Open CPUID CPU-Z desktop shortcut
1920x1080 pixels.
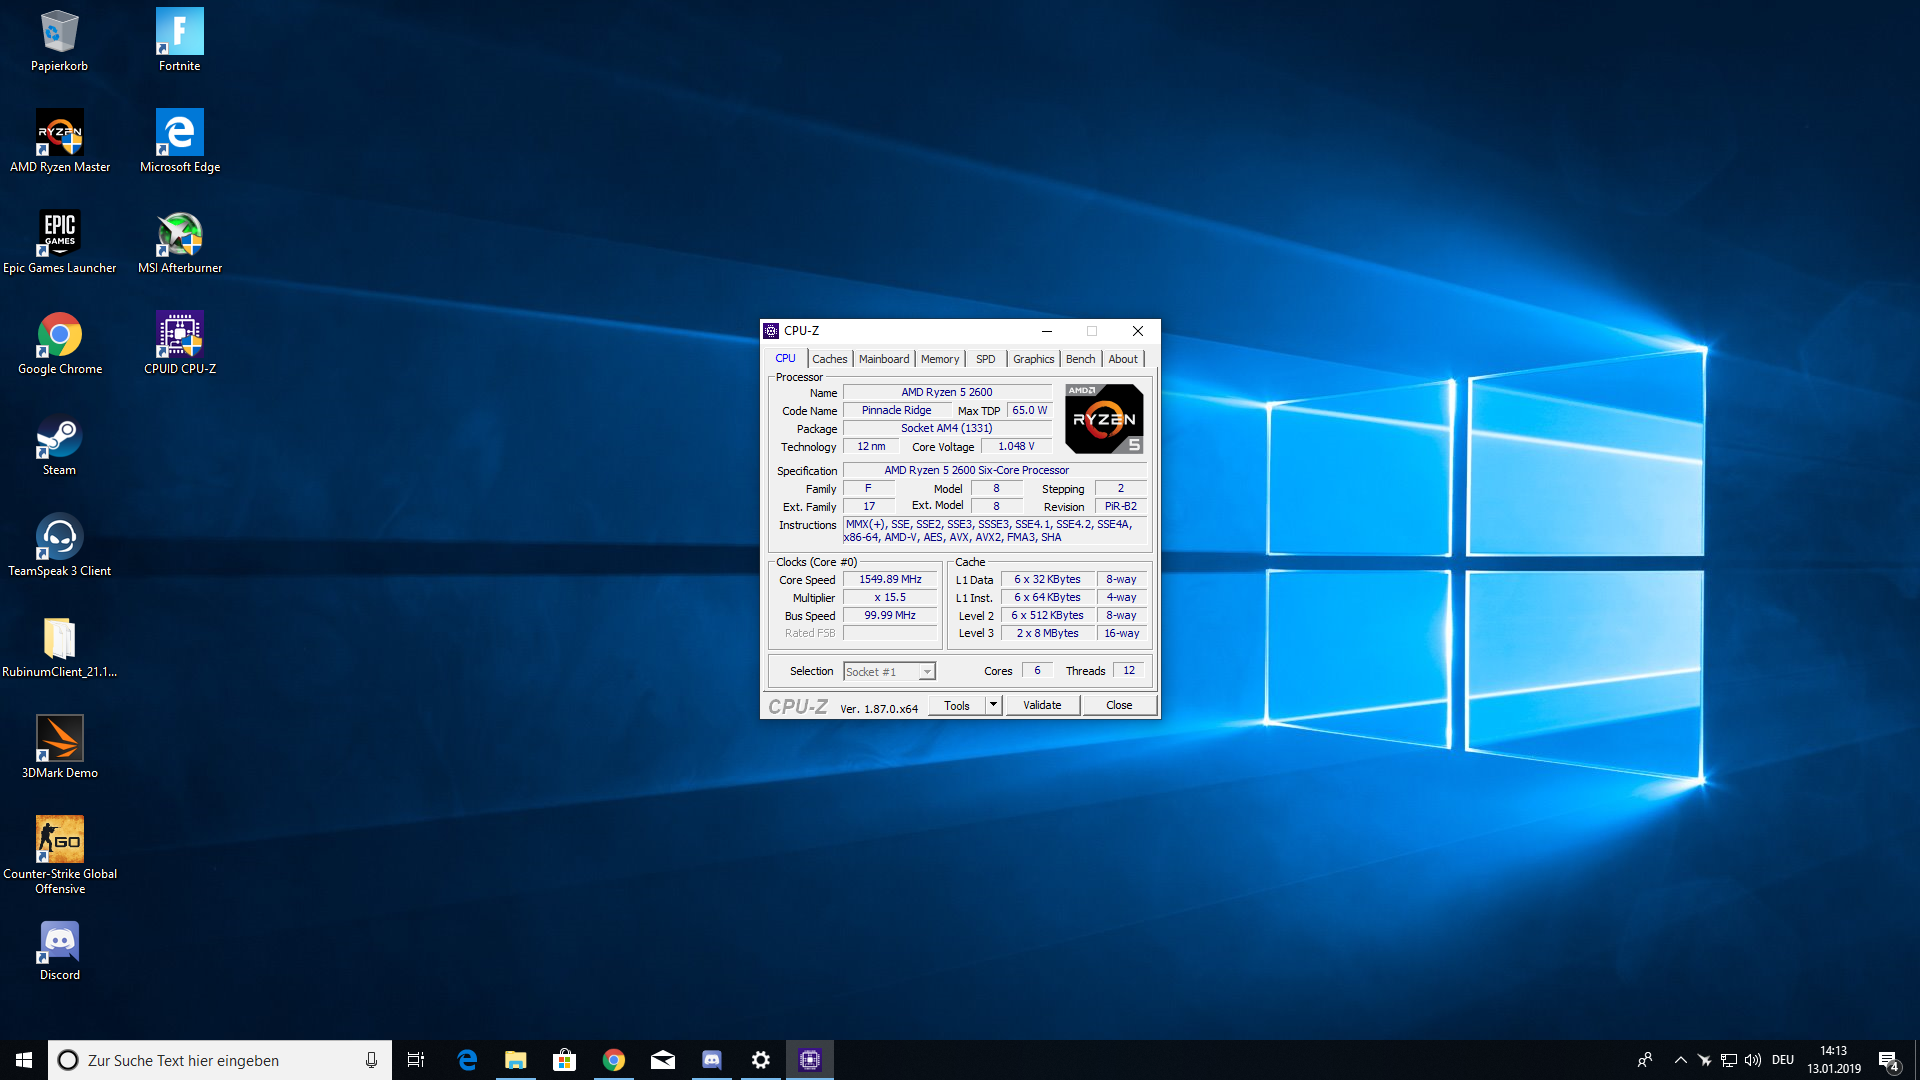click(180, 335)
